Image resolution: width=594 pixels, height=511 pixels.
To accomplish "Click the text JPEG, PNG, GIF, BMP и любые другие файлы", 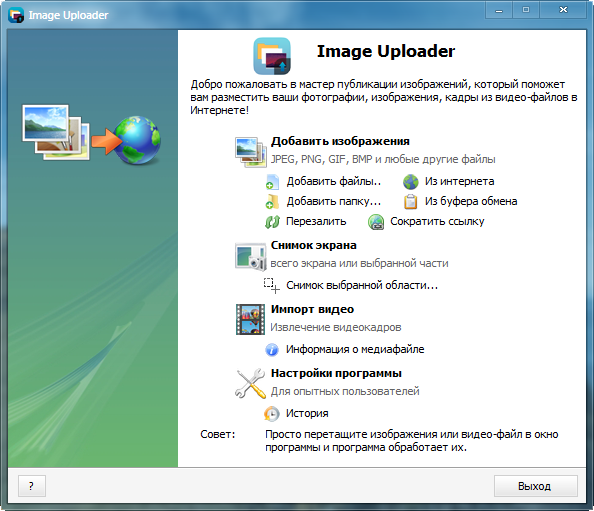I will (383, 159).
